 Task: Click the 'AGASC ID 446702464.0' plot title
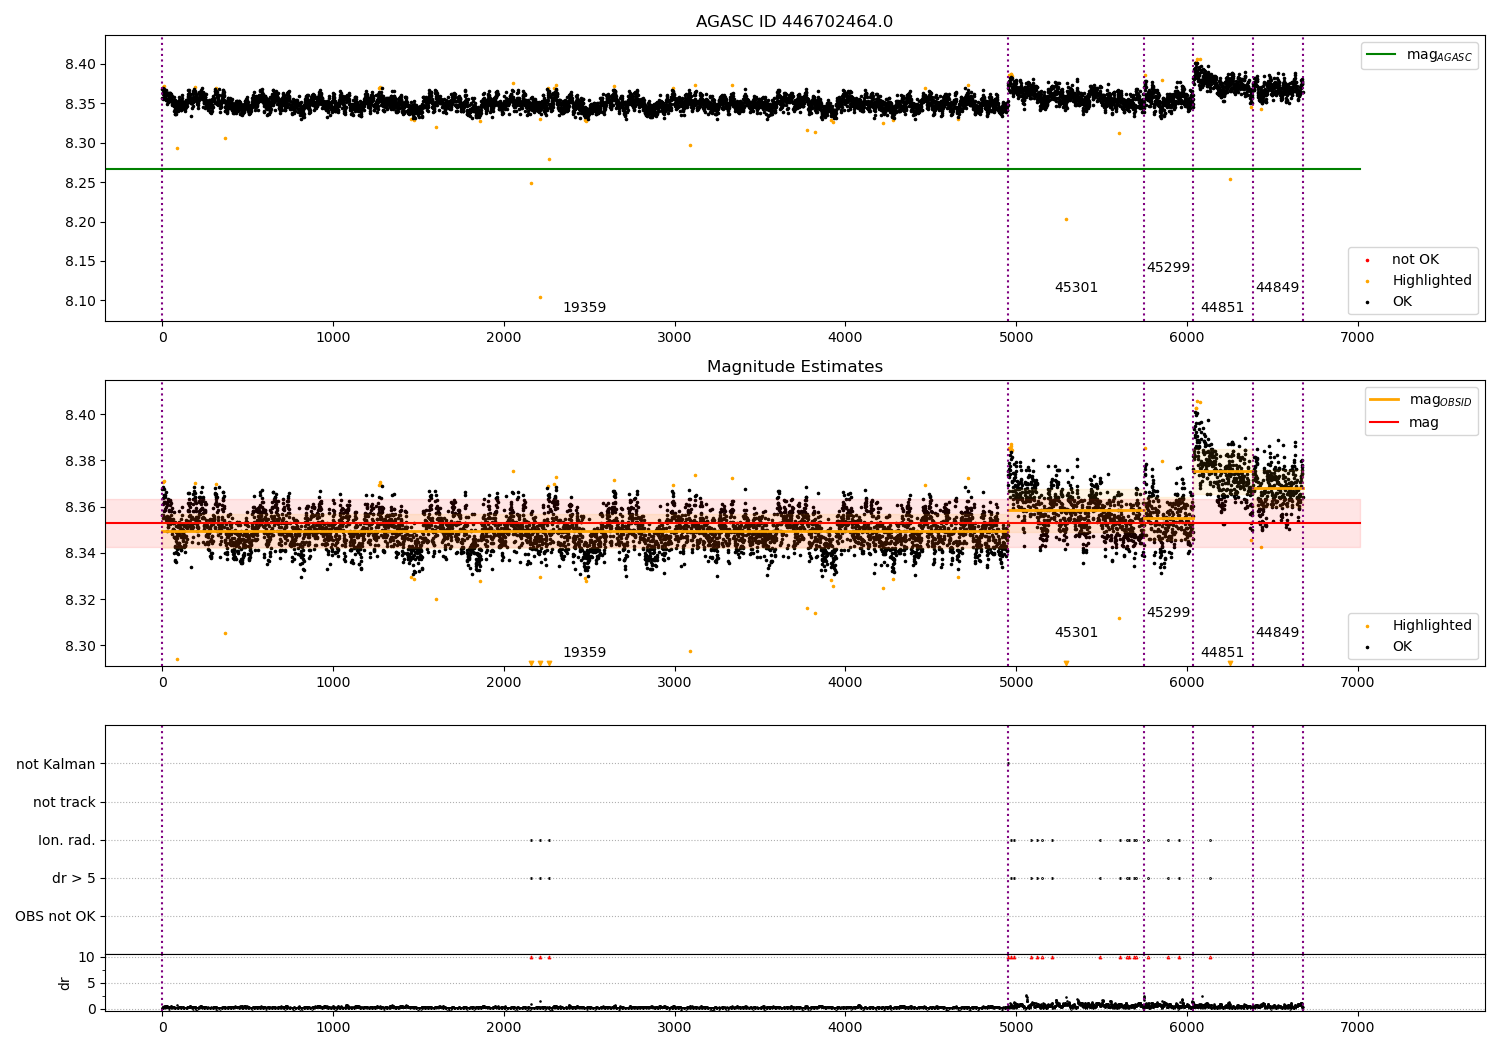click(794, 22)
